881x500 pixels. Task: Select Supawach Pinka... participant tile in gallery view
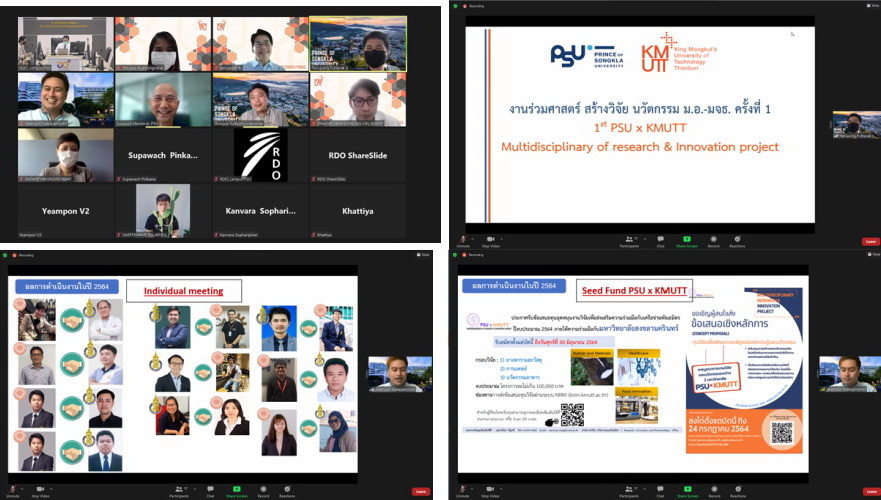pos(163,155)
